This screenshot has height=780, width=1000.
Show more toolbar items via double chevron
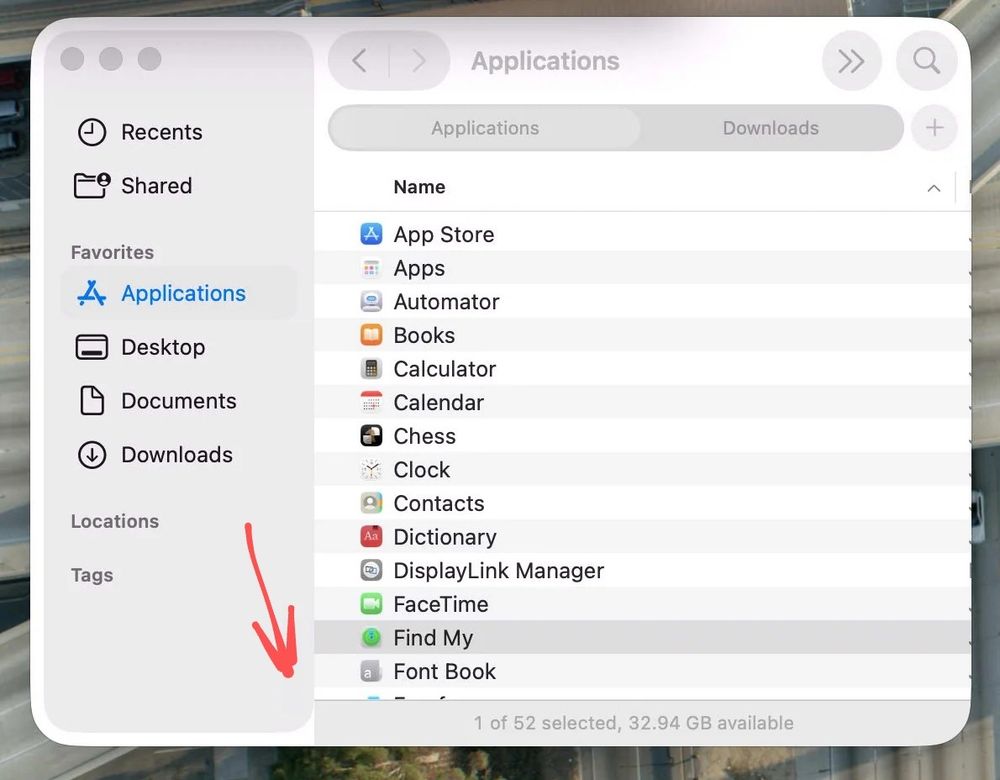tap(851, 61)
